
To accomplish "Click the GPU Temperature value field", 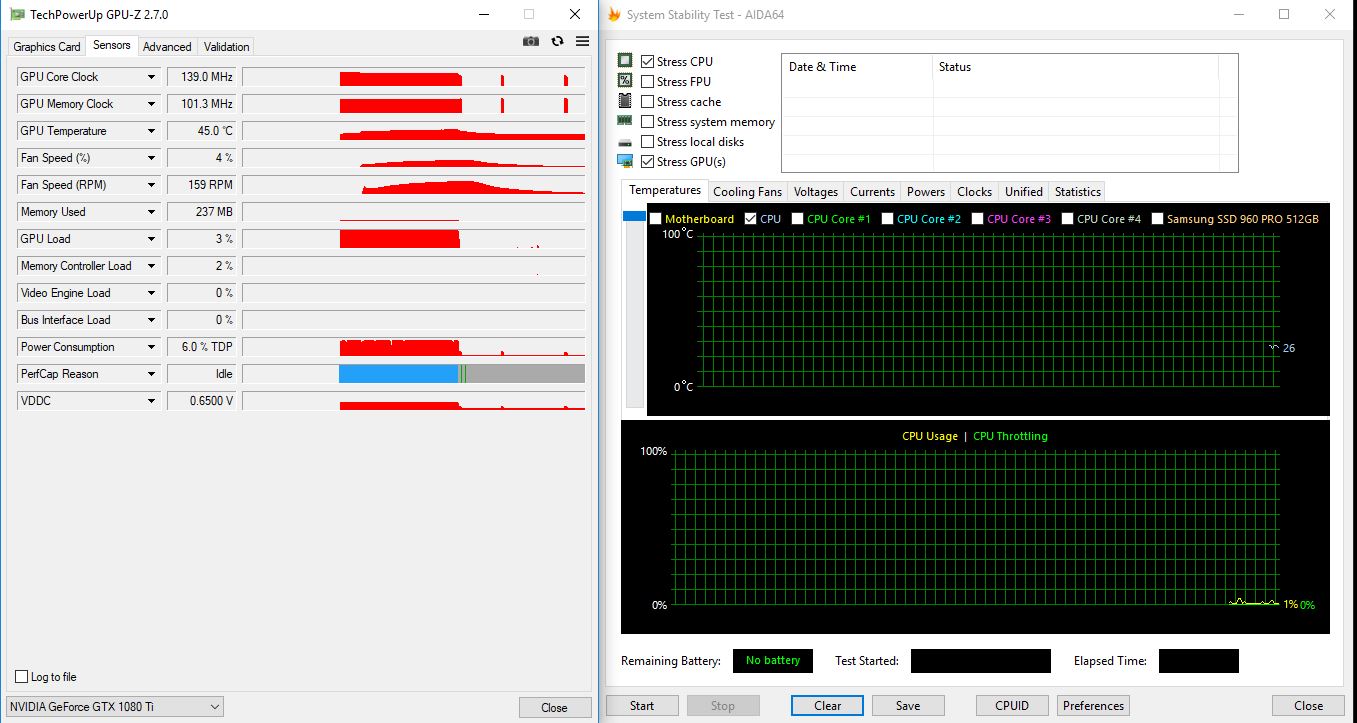I will click(x=201, y=131).
